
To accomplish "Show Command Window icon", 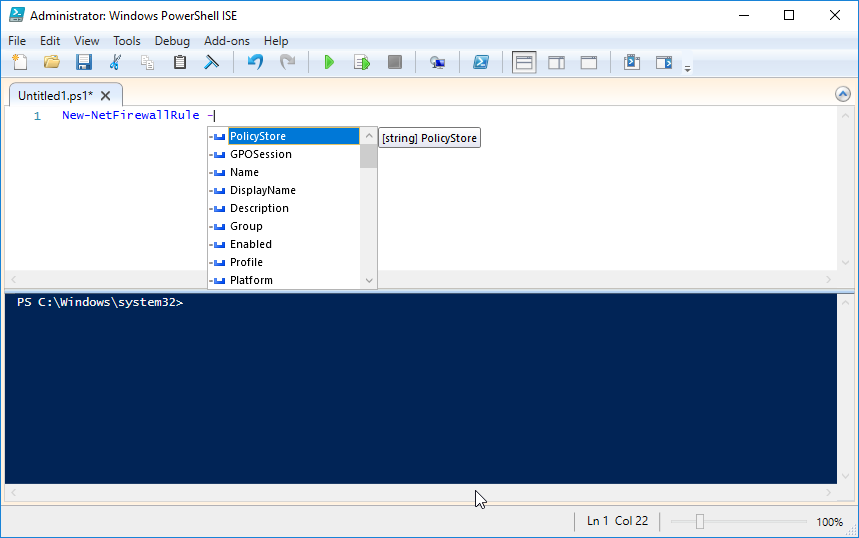I will pyautogui.click(x=632, y=62).
